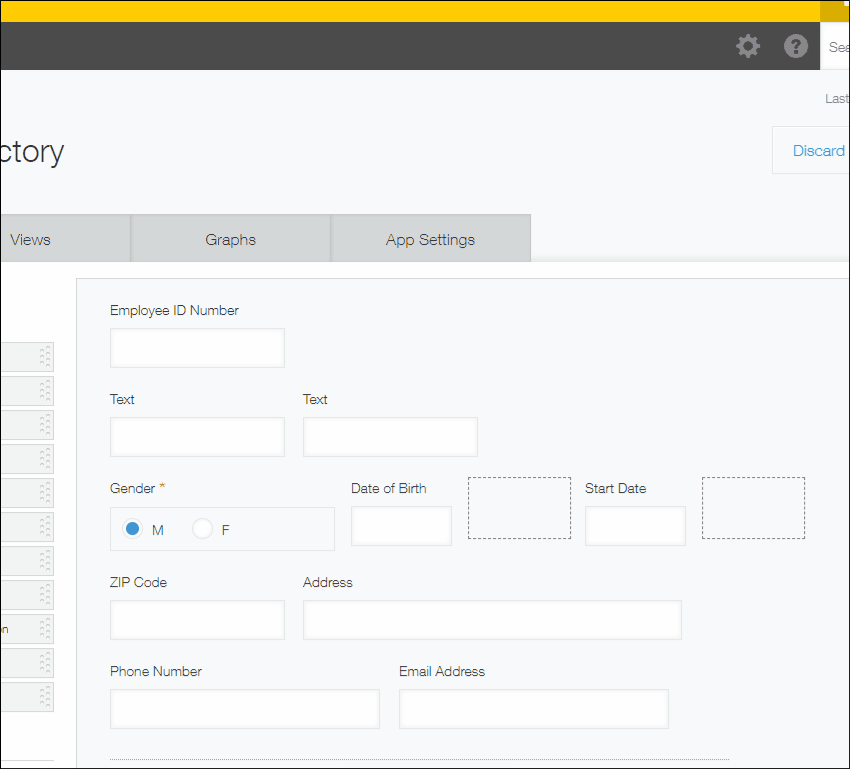850x769 pixels.
Task: Open the App Settings tab
Action: [430, 238]
